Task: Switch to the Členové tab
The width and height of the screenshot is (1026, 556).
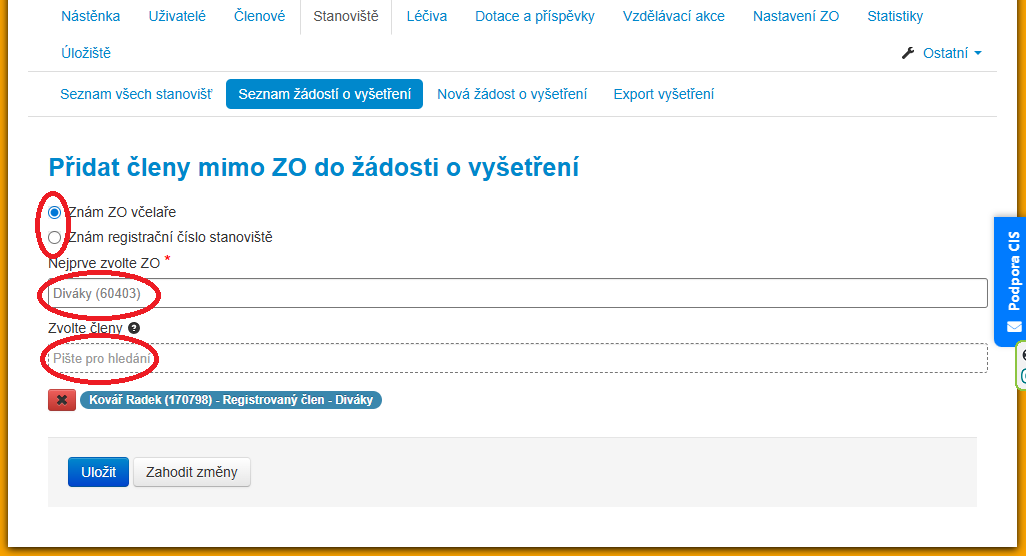Action: click(x=259, y=16)
